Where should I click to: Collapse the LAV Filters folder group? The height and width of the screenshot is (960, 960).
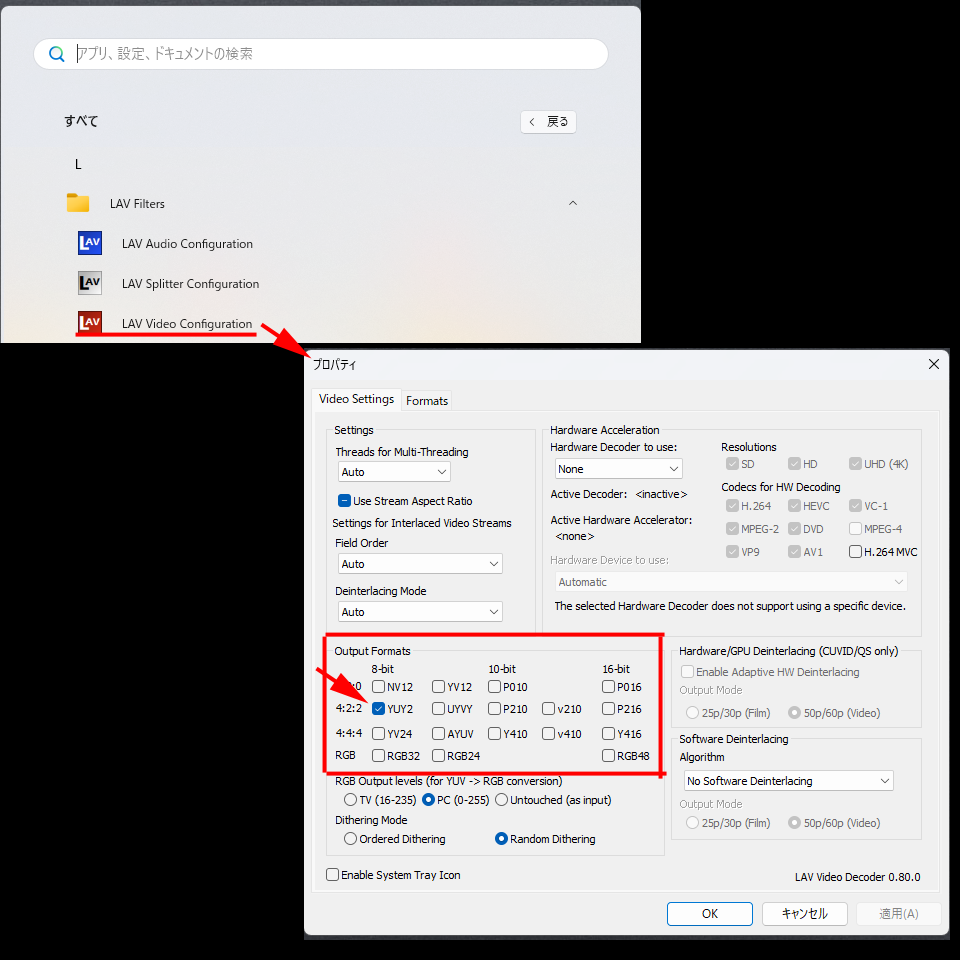(573, 203)
